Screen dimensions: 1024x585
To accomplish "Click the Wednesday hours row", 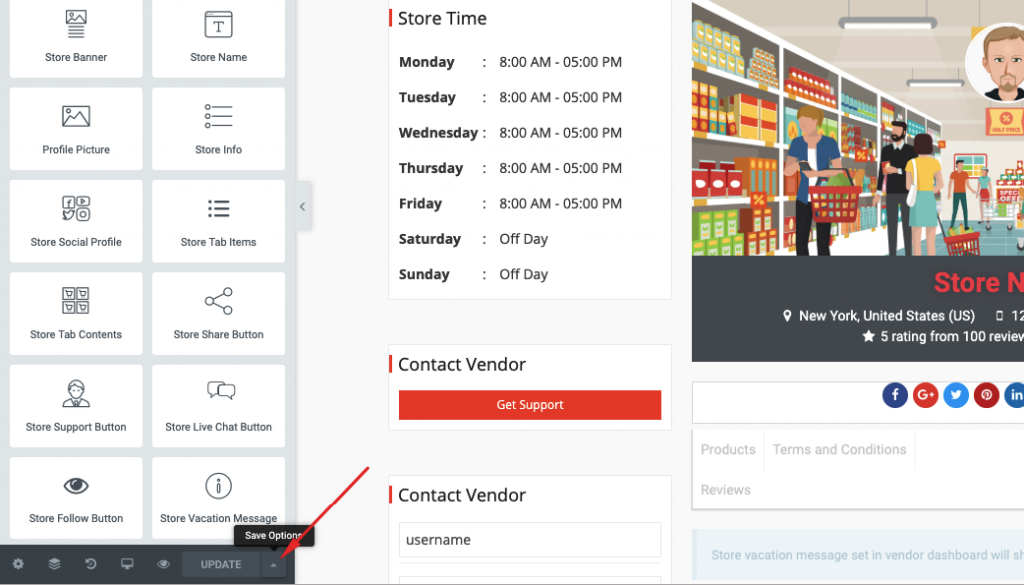I will coord(510,133).
